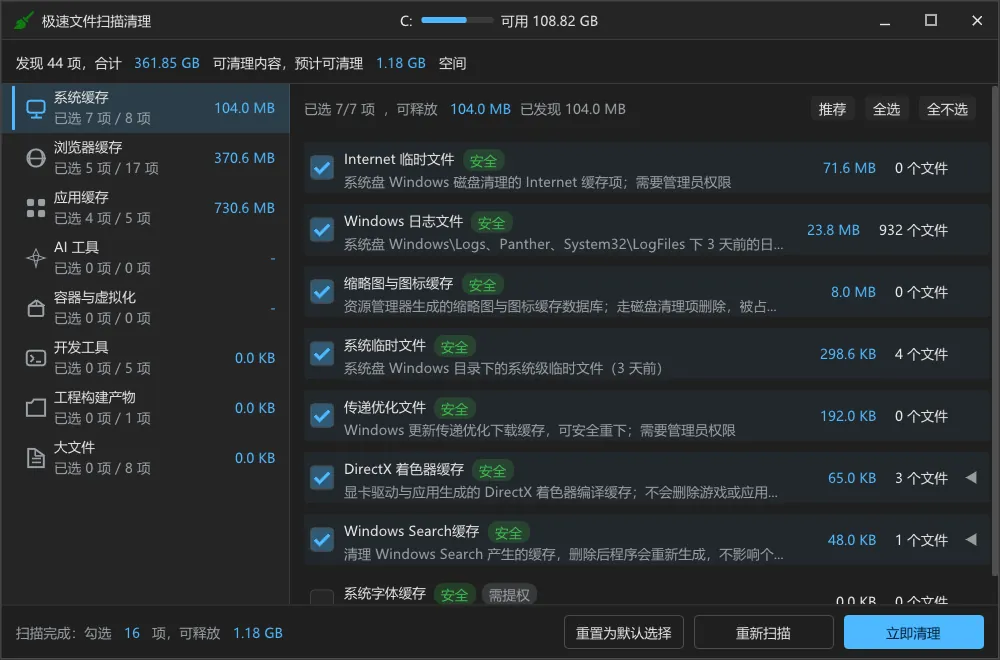This screenshot has width=1000, height=660.
Task: Click the 安全 tag on Windows 日志文件
Action: [491, 223]
